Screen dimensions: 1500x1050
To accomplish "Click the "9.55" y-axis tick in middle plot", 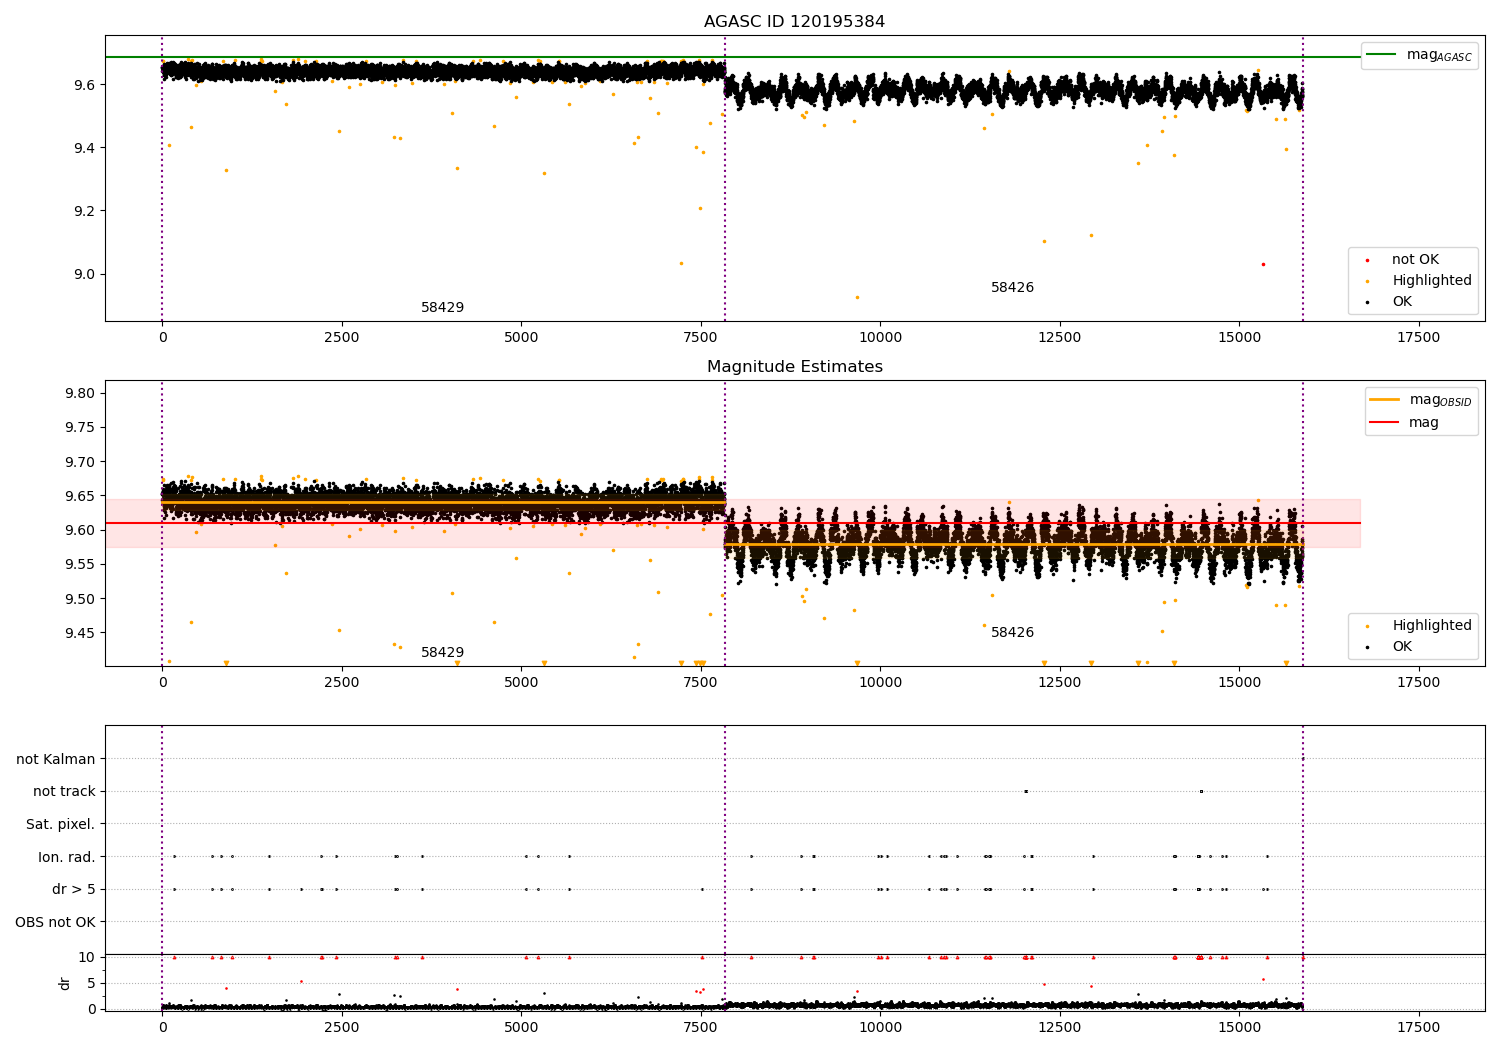I will click(80, 564).
